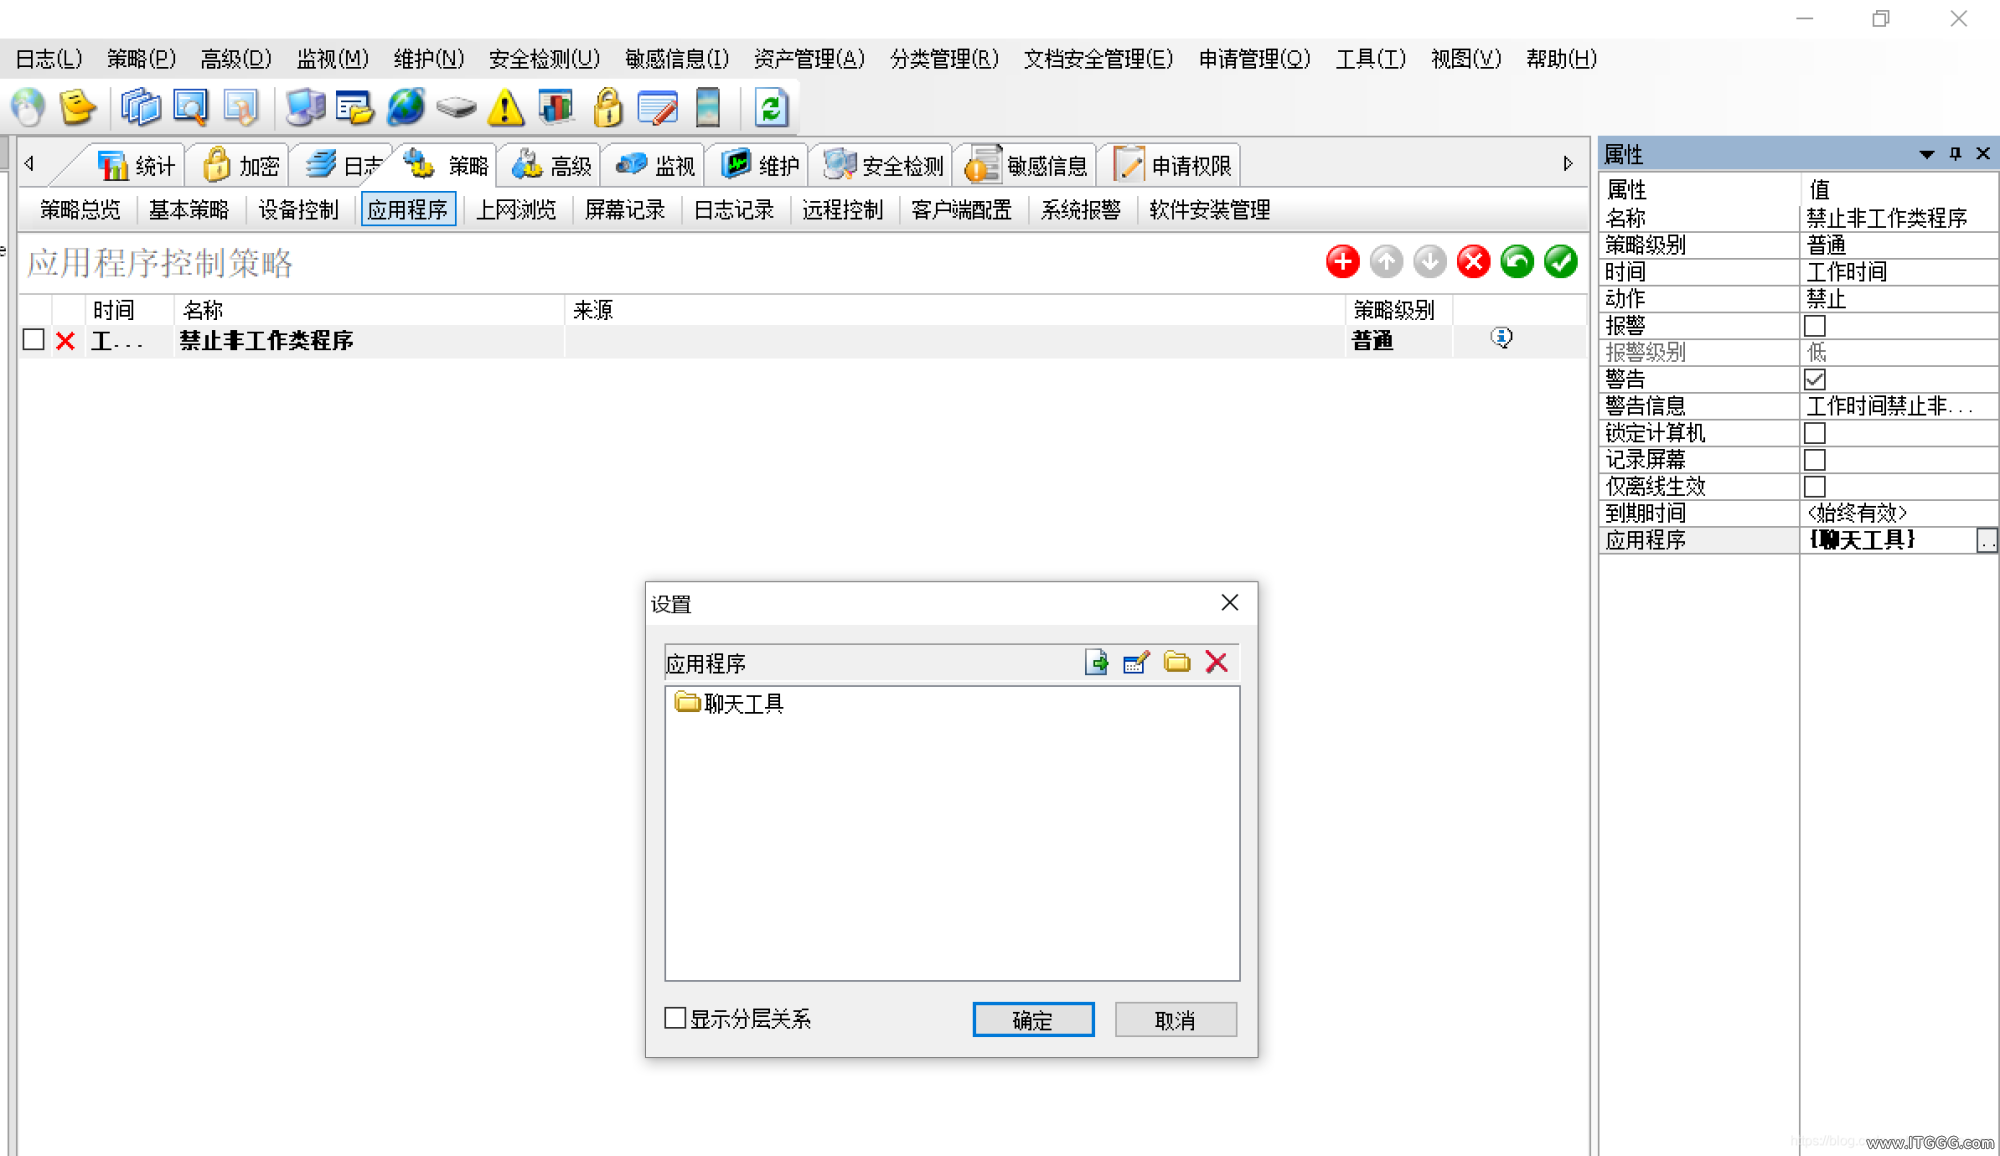Toggle the 仅离线生效 checkbox

[1815, 487]
